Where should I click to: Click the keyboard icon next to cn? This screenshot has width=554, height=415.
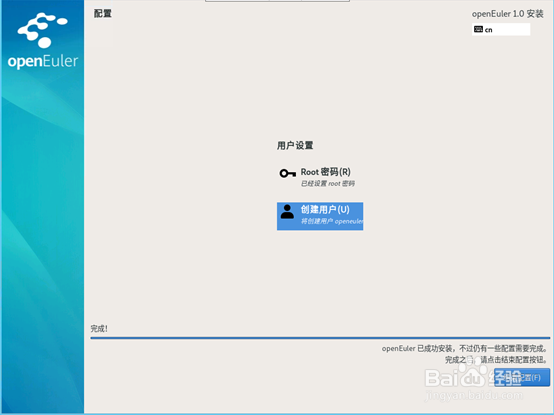coord(478,29)
